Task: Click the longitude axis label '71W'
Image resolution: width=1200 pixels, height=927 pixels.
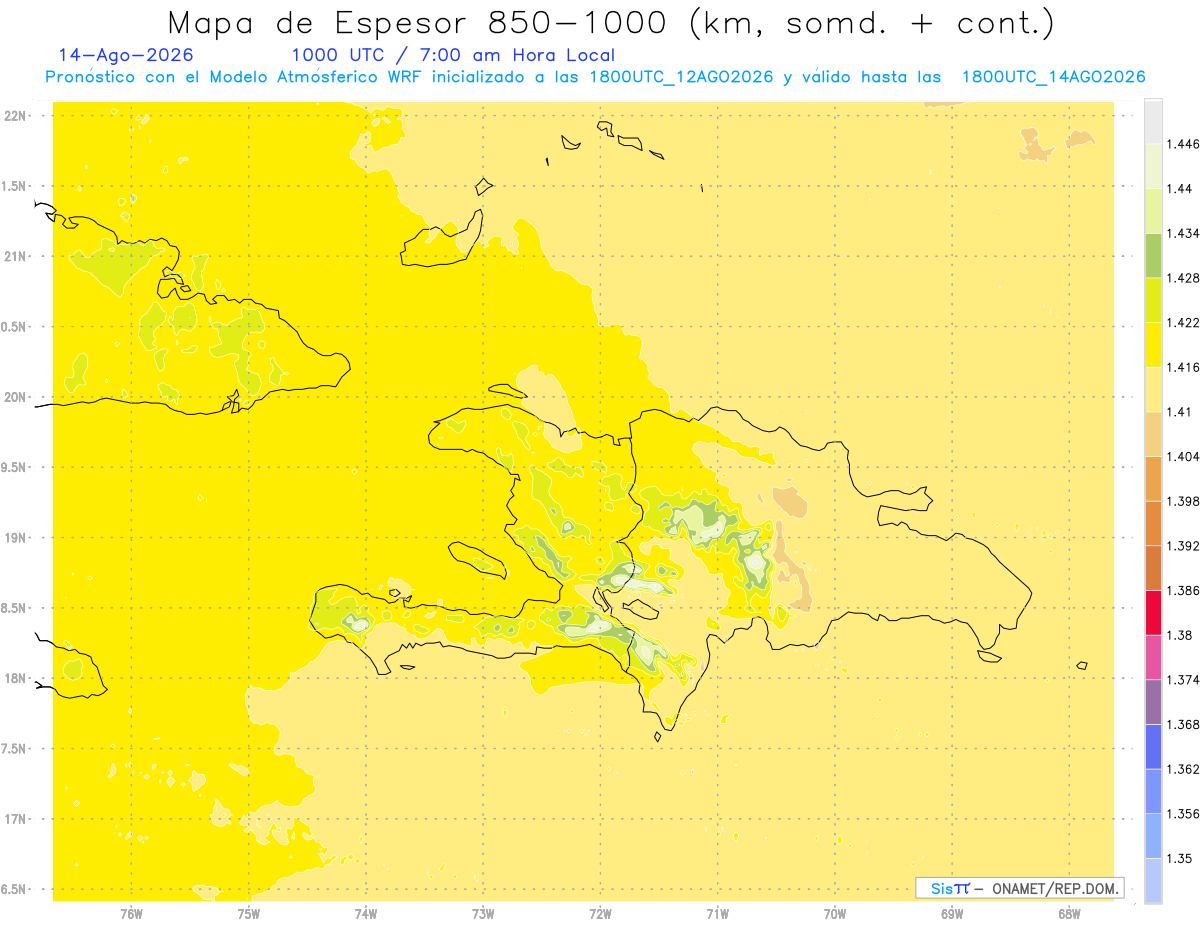Action: click(717, 914)
